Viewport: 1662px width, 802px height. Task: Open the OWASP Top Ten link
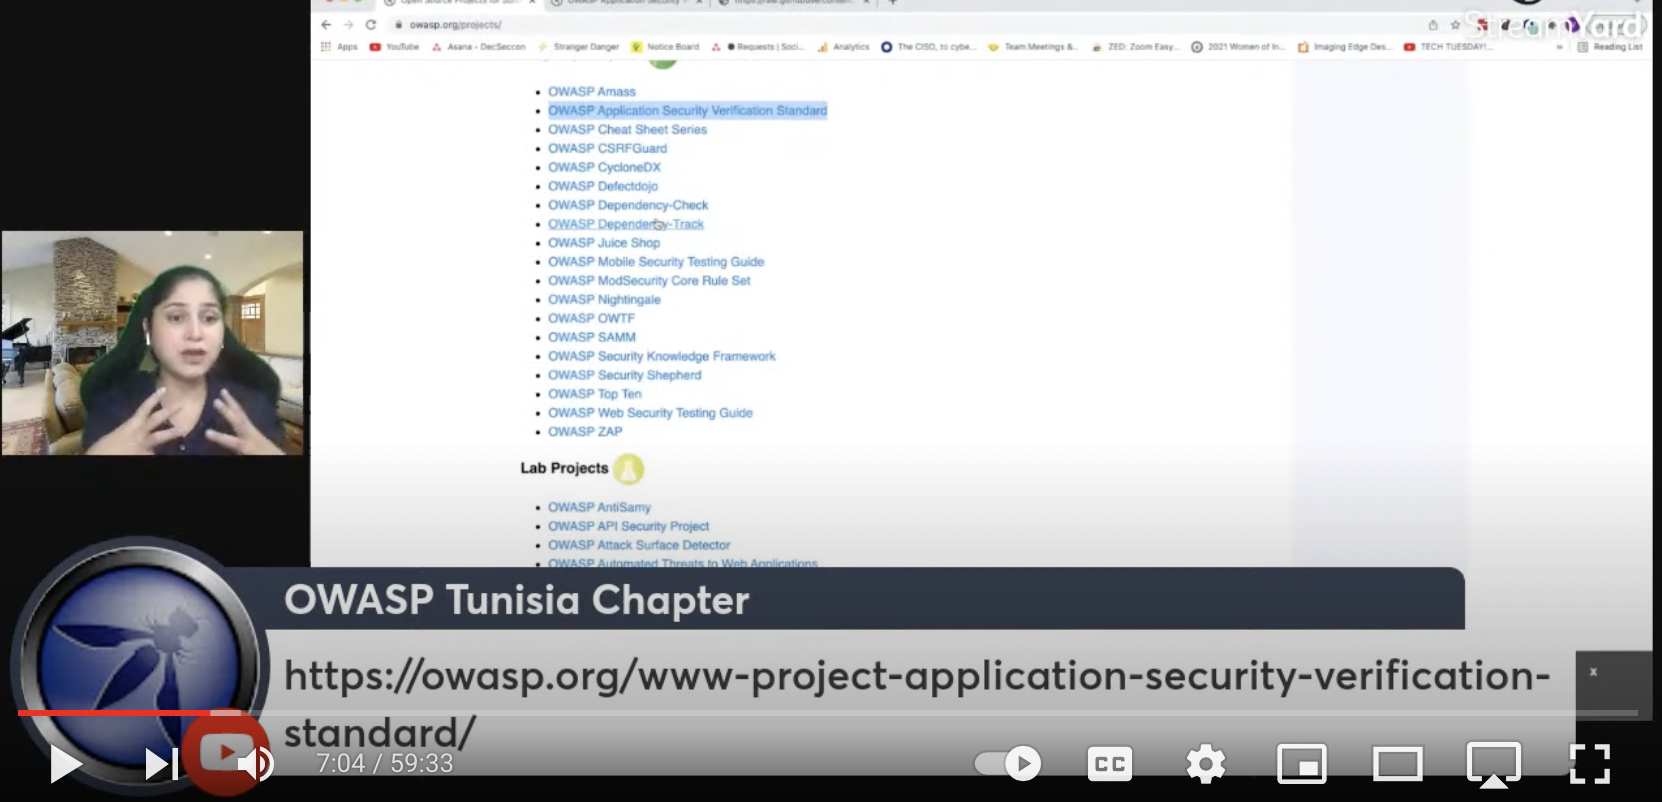595,395
